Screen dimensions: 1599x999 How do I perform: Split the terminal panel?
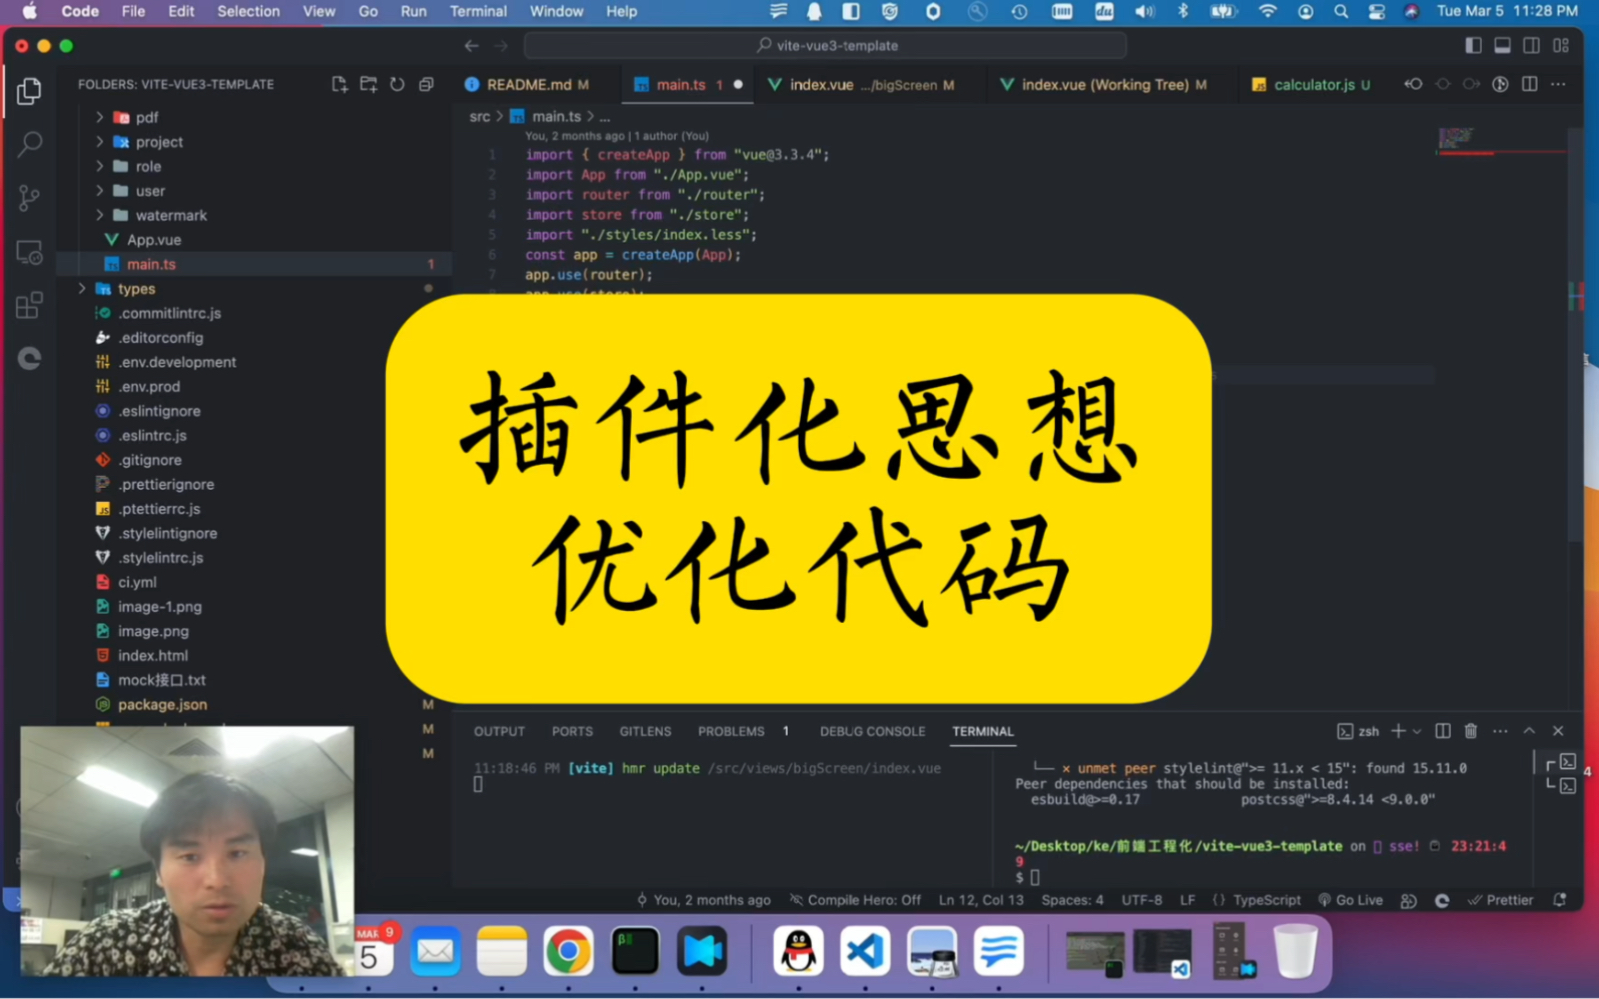[1443, 731]
